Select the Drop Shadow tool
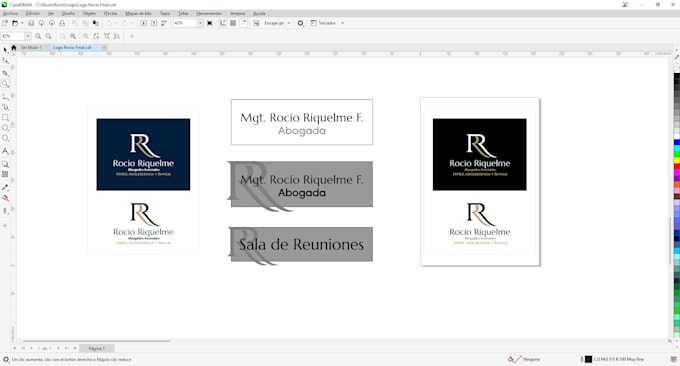Viewport: 680px width, 366px height. click(x=5, y=164)
